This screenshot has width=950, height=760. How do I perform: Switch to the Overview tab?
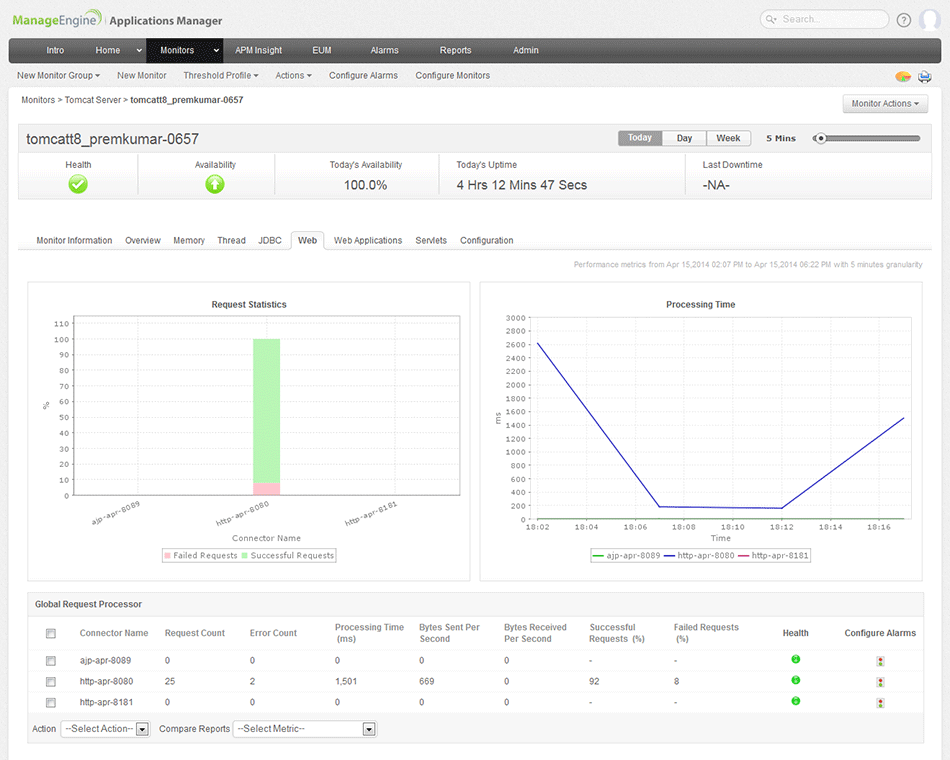(x=143, y=241)
